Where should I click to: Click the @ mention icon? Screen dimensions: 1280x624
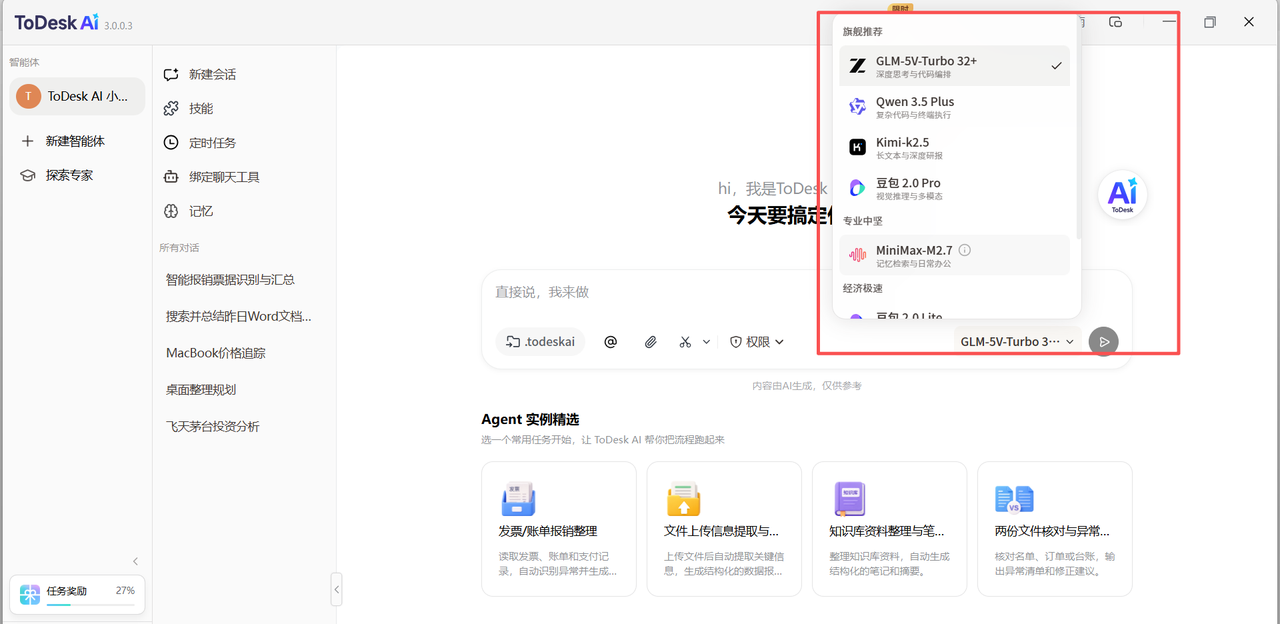click(611, 342)
